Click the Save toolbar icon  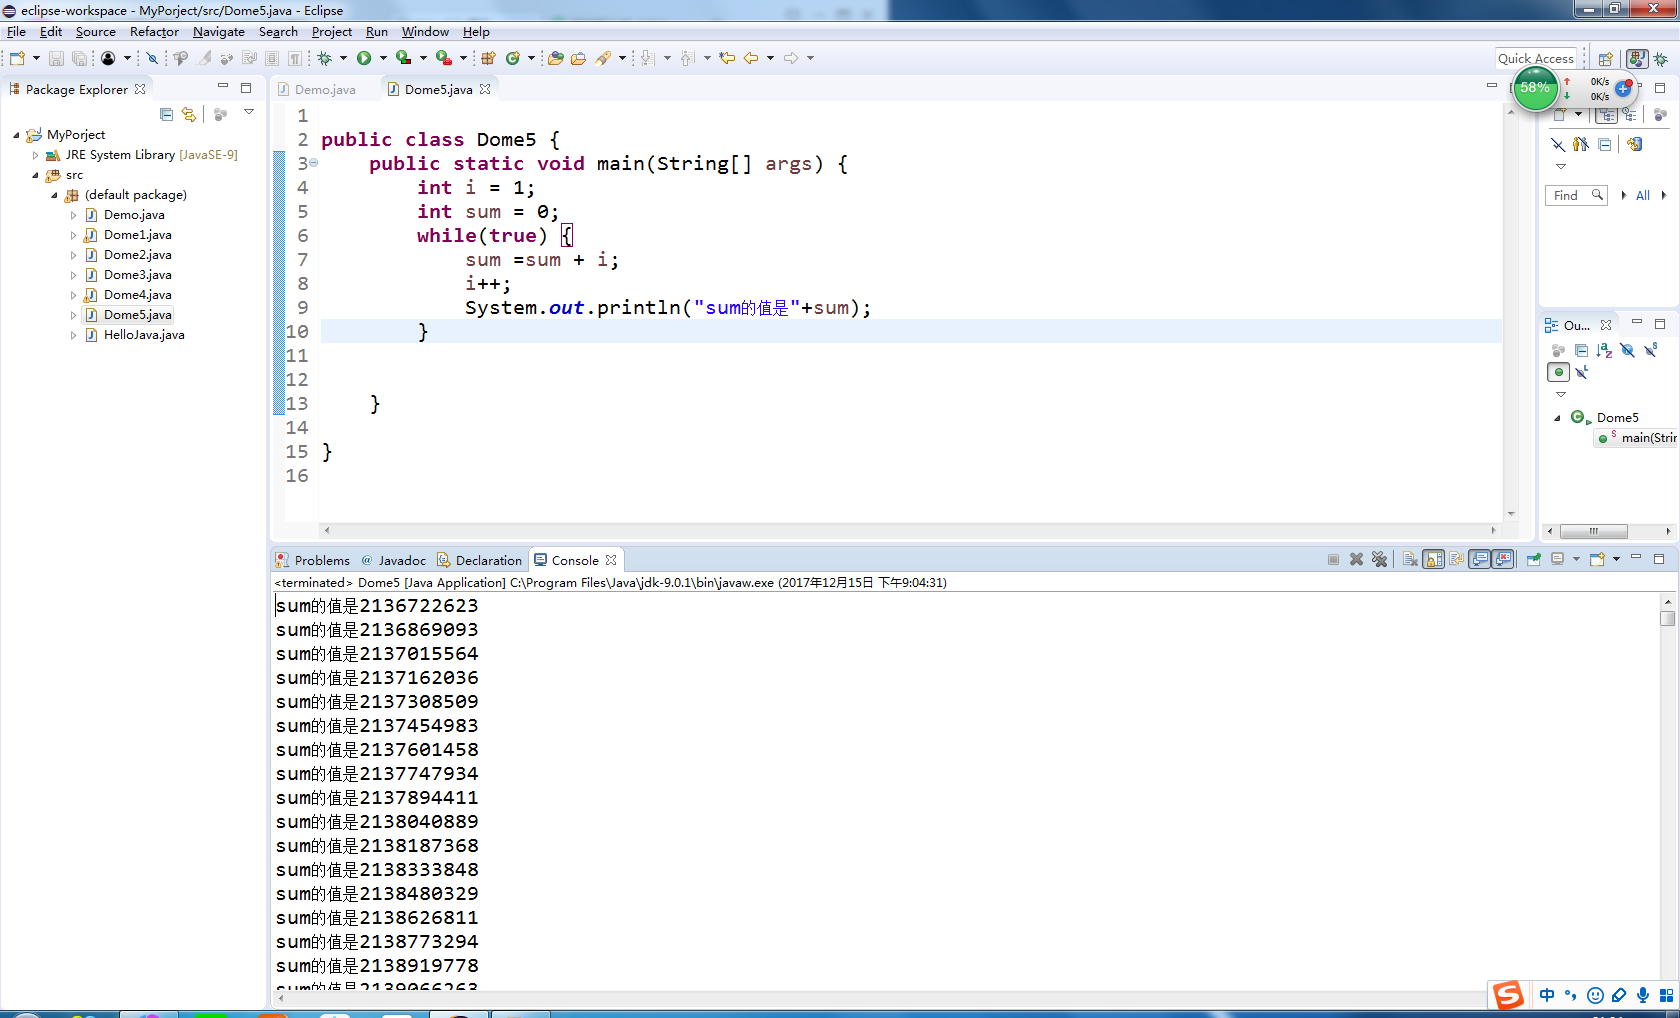coord(56,58)
